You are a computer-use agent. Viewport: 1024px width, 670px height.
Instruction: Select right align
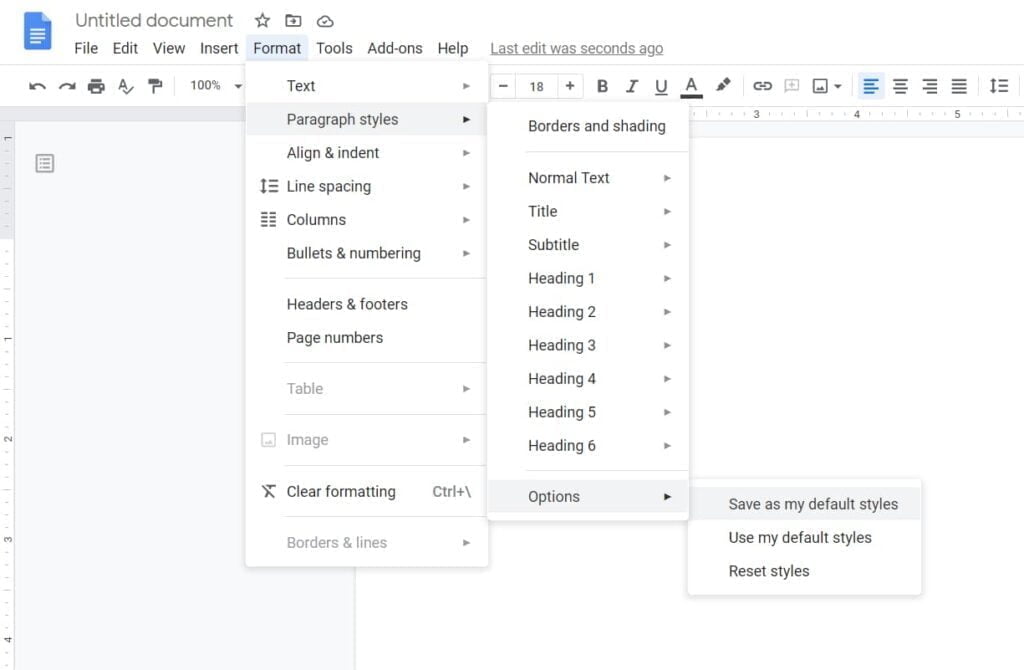click(929, 86)
